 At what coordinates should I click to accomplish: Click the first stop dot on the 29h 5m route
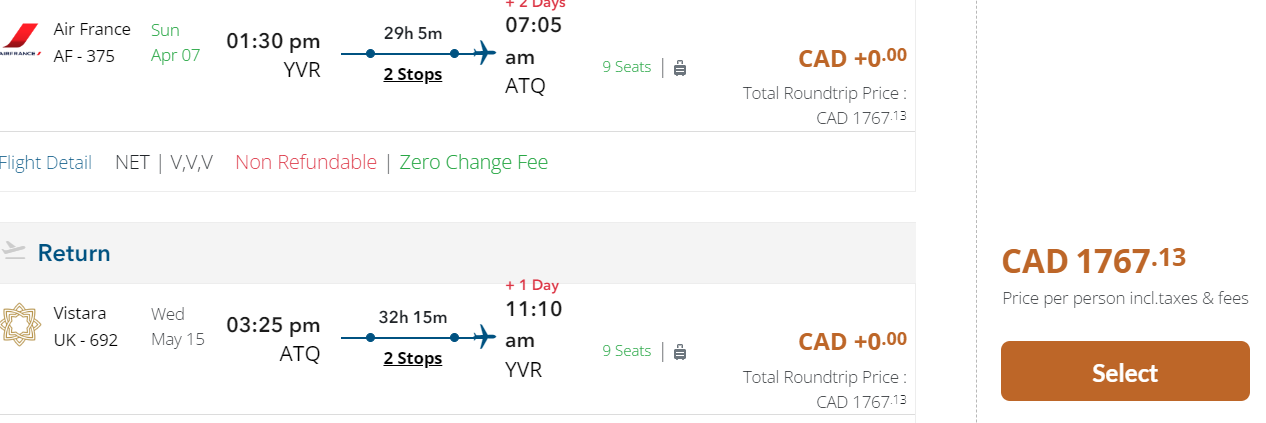(x=370, y=53)
